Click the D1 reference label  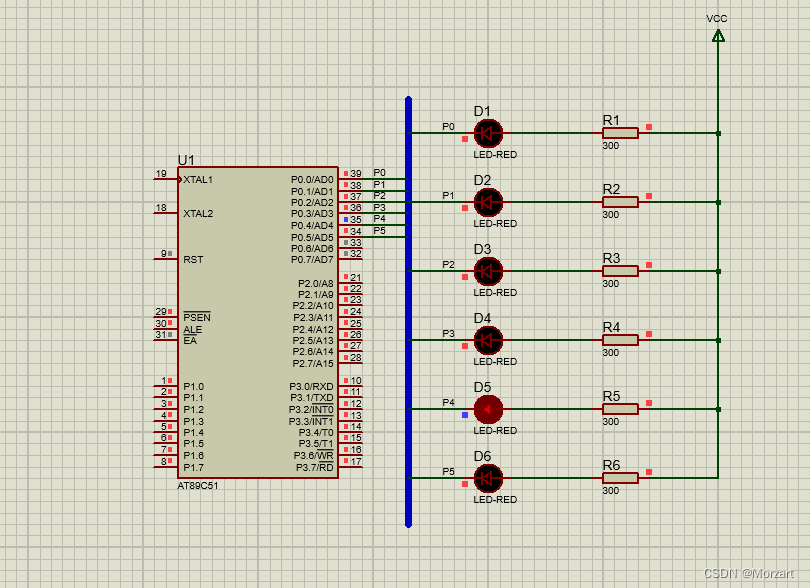(482, 111)
